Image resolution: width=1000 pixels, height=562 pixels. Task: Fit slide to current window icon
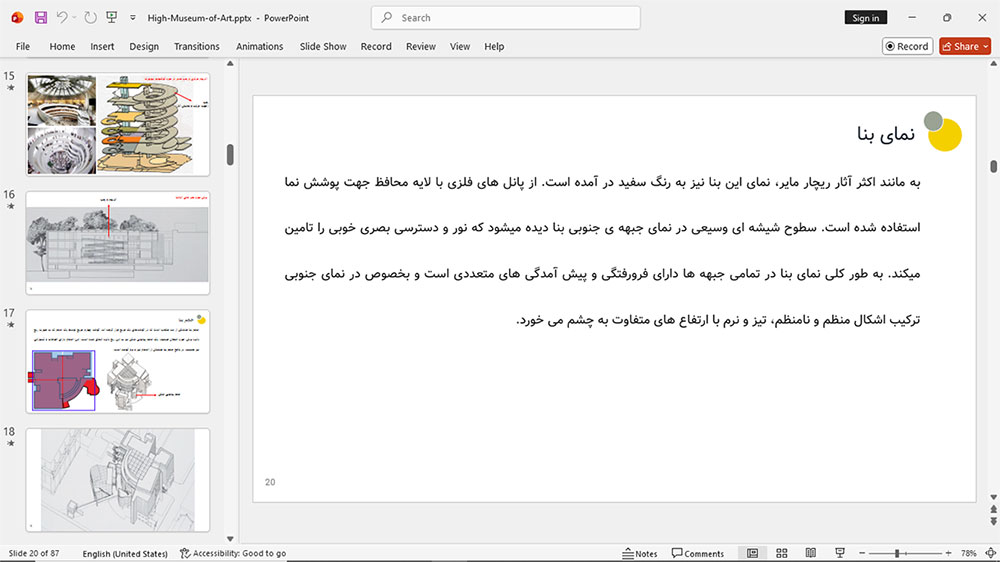pyautogui.click(x=990, y=553)
